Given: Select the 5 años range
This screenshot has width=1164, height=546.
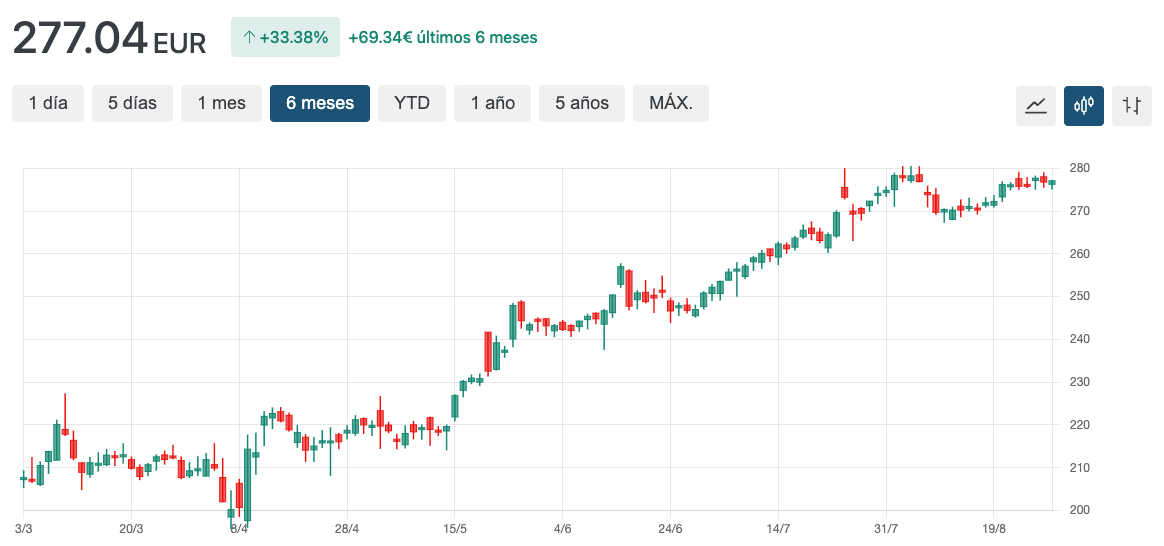Looking at the screenshot, I should coord(582,103).
